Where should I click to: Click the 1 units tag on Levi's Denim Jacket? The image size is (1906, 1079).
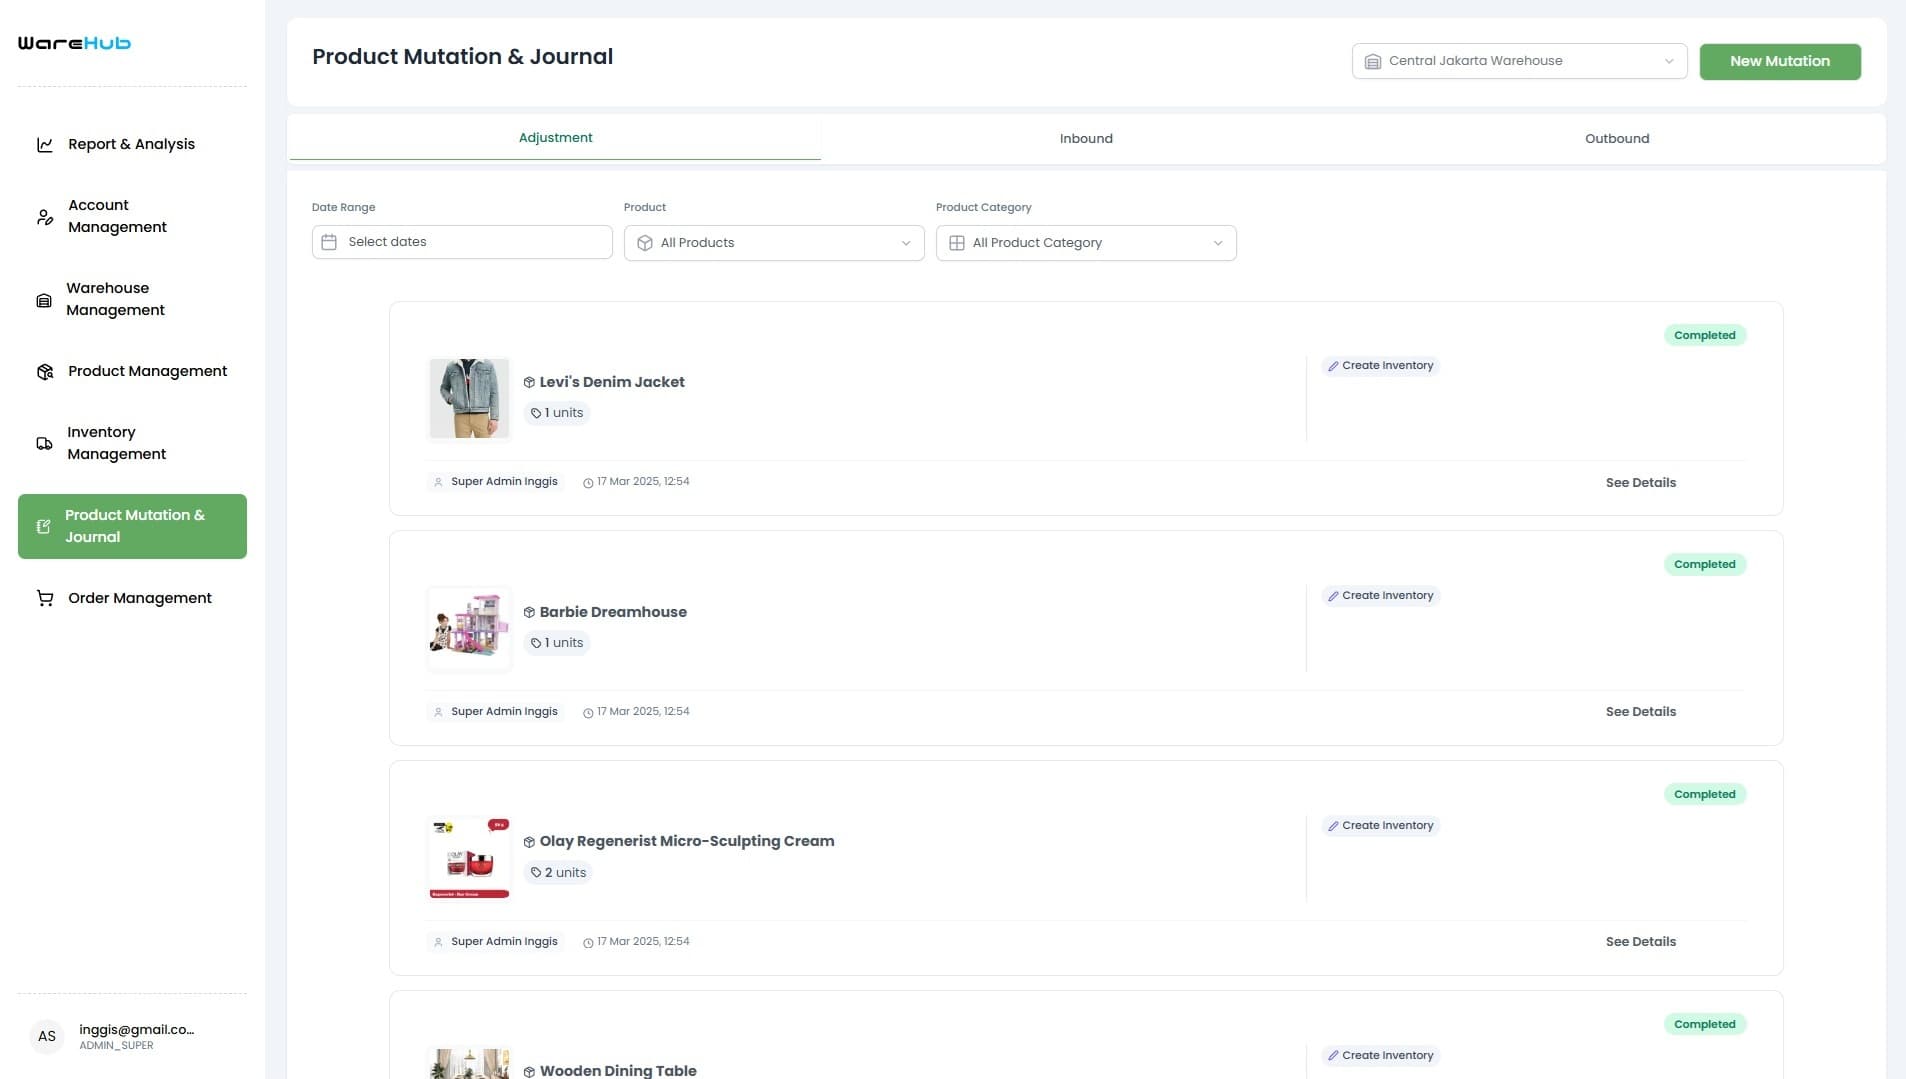(x=557, y=412)
